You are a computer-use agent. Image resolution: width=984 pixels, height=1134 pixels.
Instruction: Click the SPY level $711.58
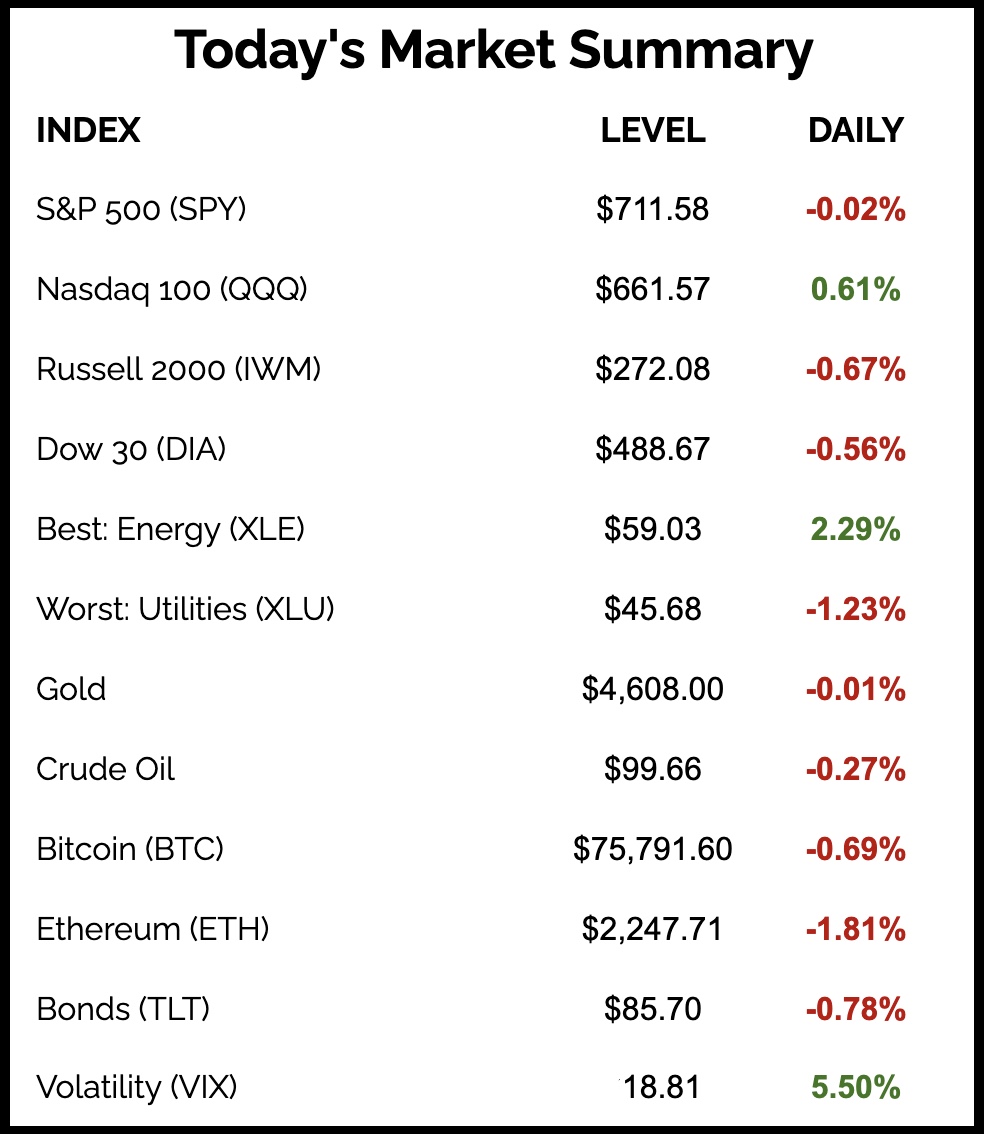652,209
